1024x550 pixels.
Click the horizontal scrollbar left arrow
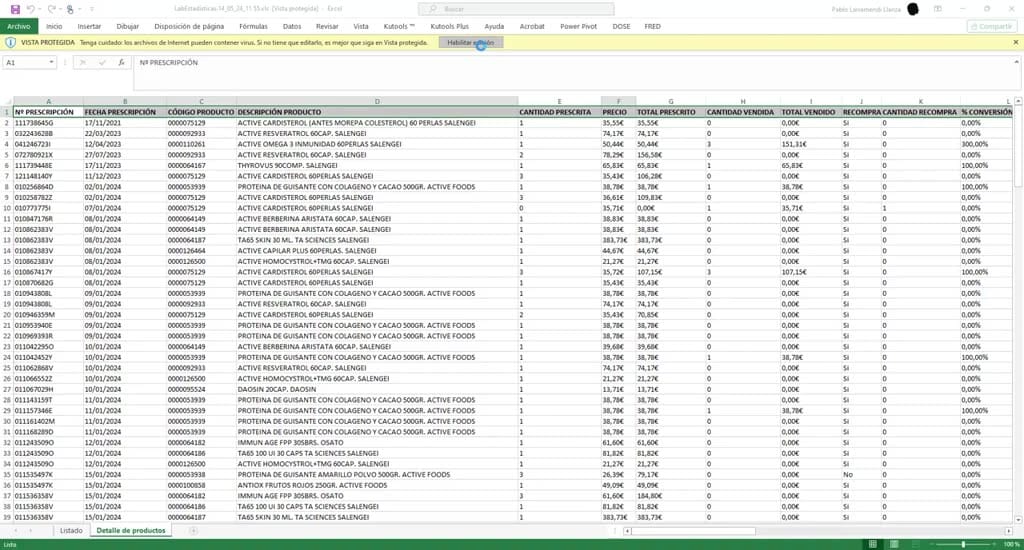(627, 531)
